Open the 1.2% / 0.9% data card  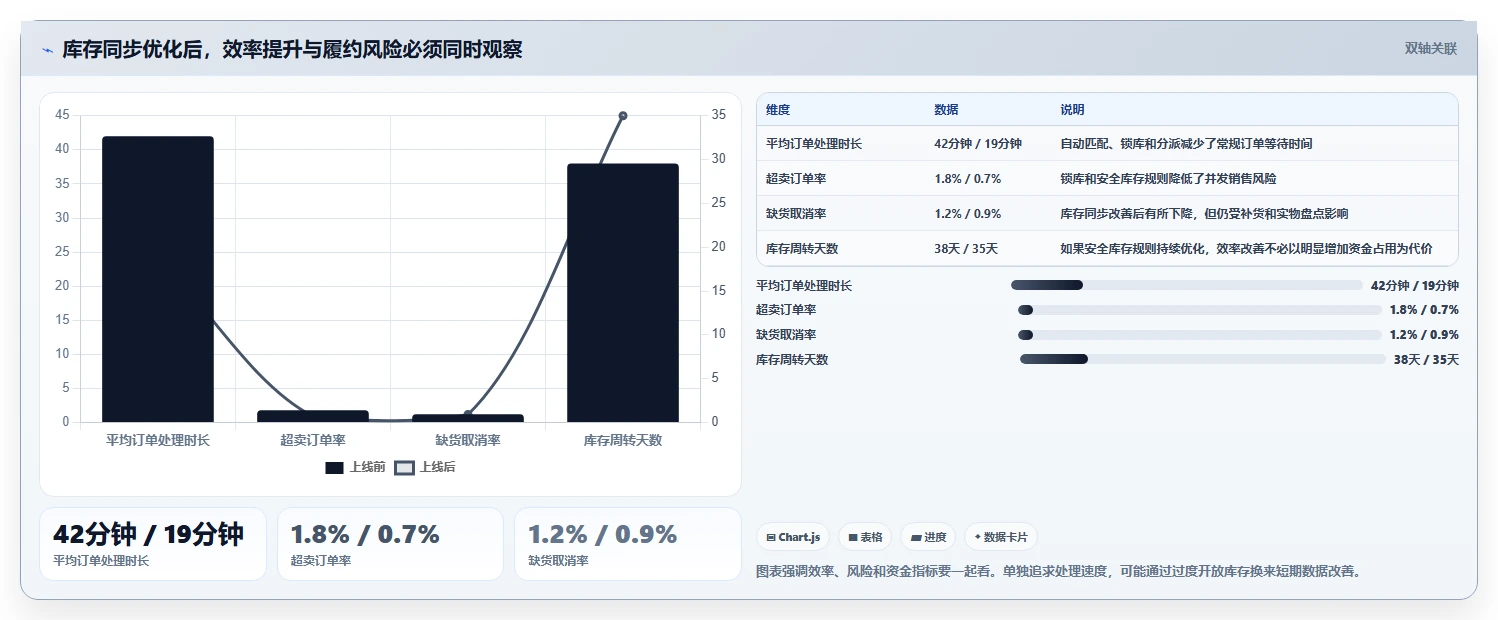tap(628, 544)
